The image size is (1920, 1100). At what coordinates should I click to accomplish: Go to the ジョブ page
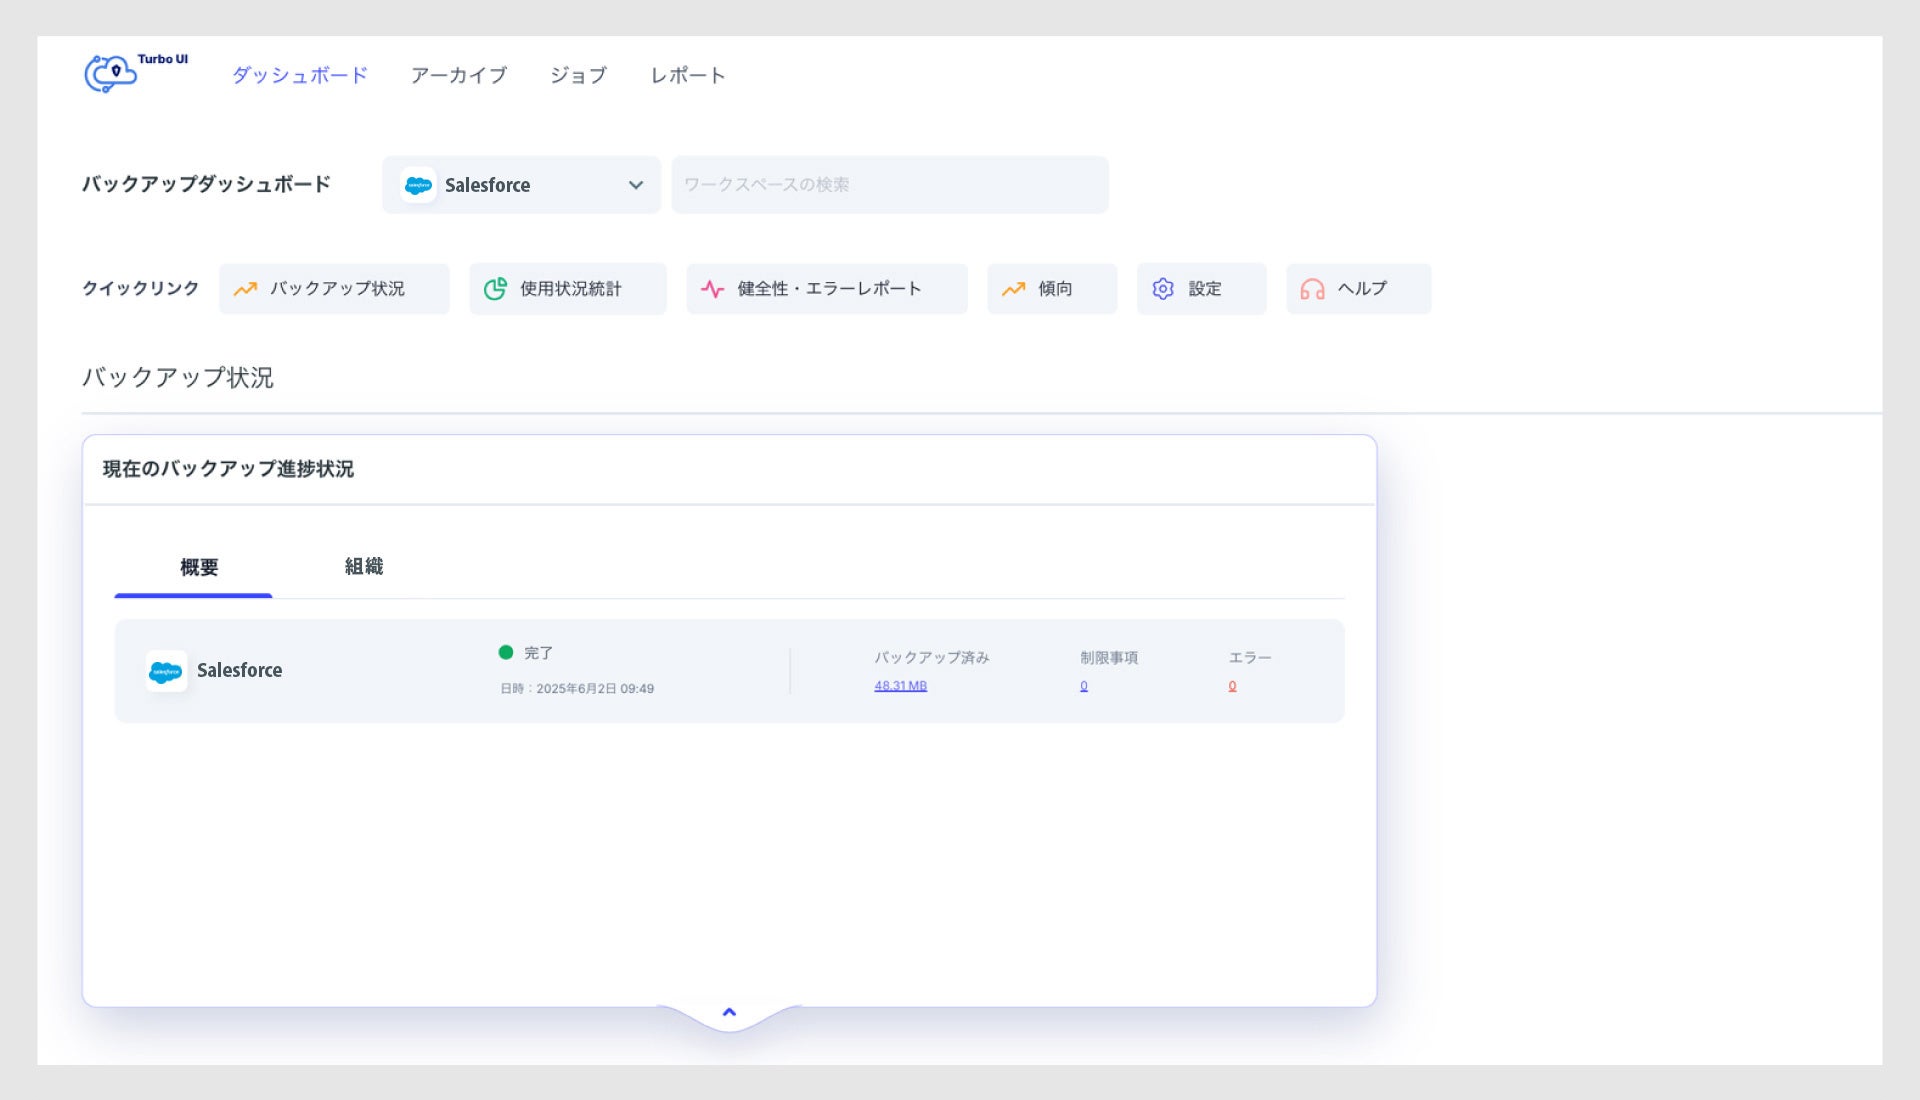tap(578, 75)
